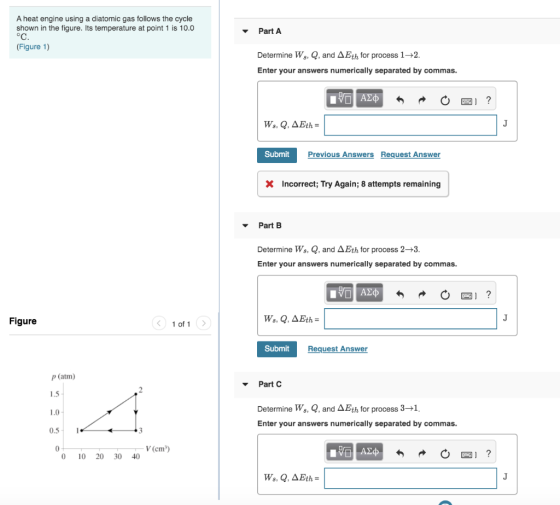
Task: Open Previous Answers link in Part A
Action: [340, 155]
